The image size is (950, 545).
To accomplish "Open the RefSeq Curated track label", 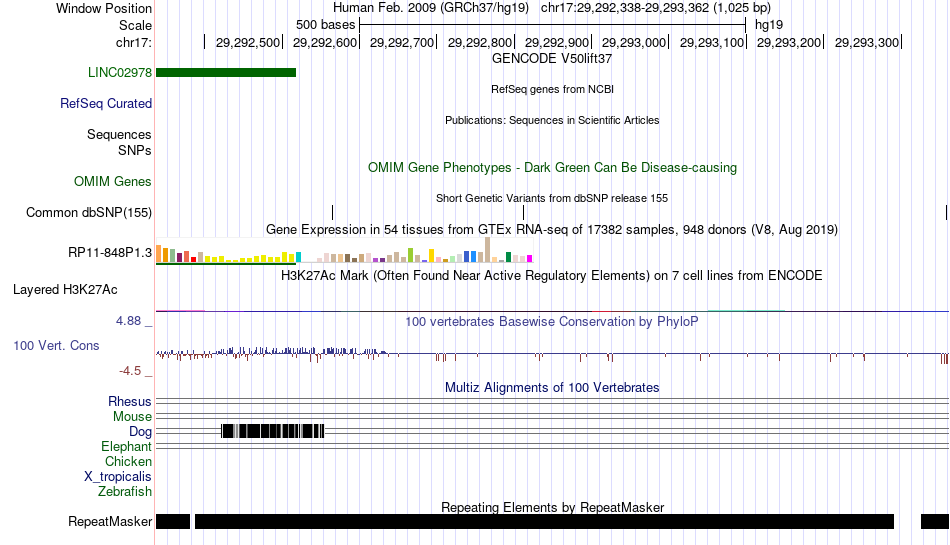I will point(106,104).
